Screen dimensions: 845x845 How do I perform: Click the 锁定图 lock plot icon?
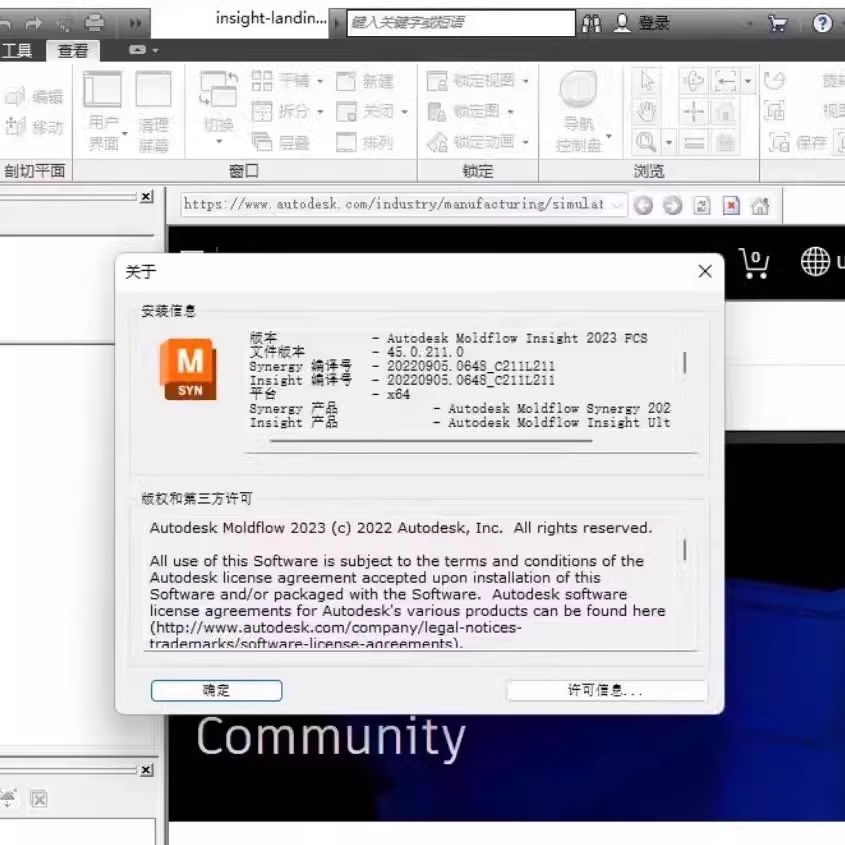coord(437,112)
